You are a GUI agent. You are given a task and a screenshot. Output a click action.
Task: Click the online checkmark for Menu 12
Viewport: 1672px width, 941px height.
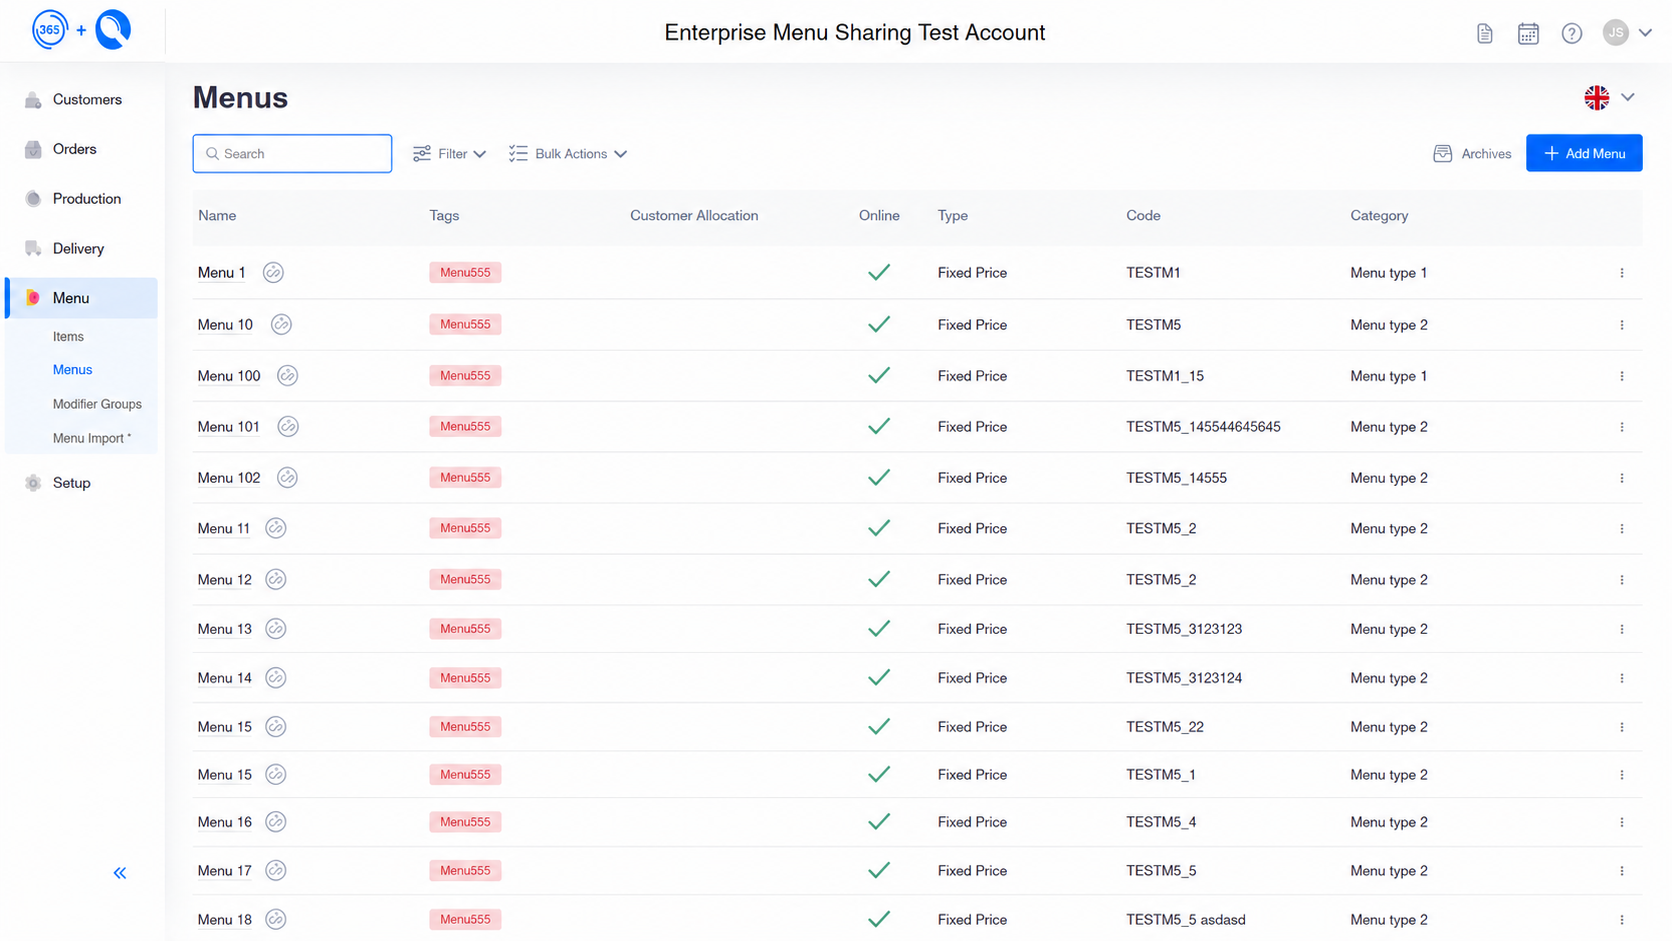tap(879, 579)
